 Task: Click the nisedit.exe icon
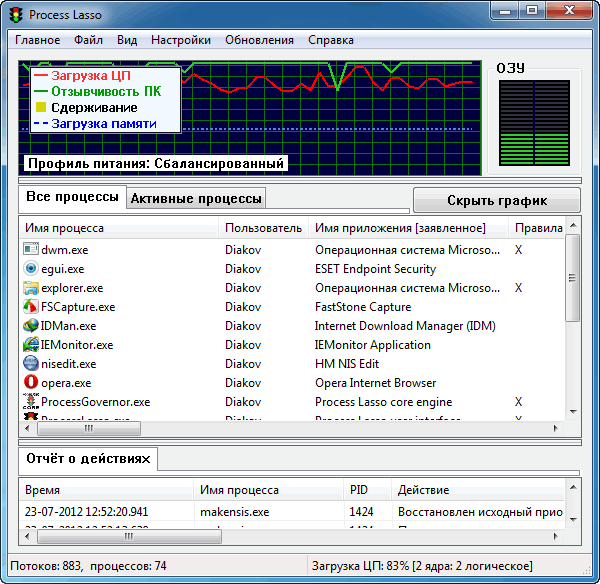click(31, 364)
